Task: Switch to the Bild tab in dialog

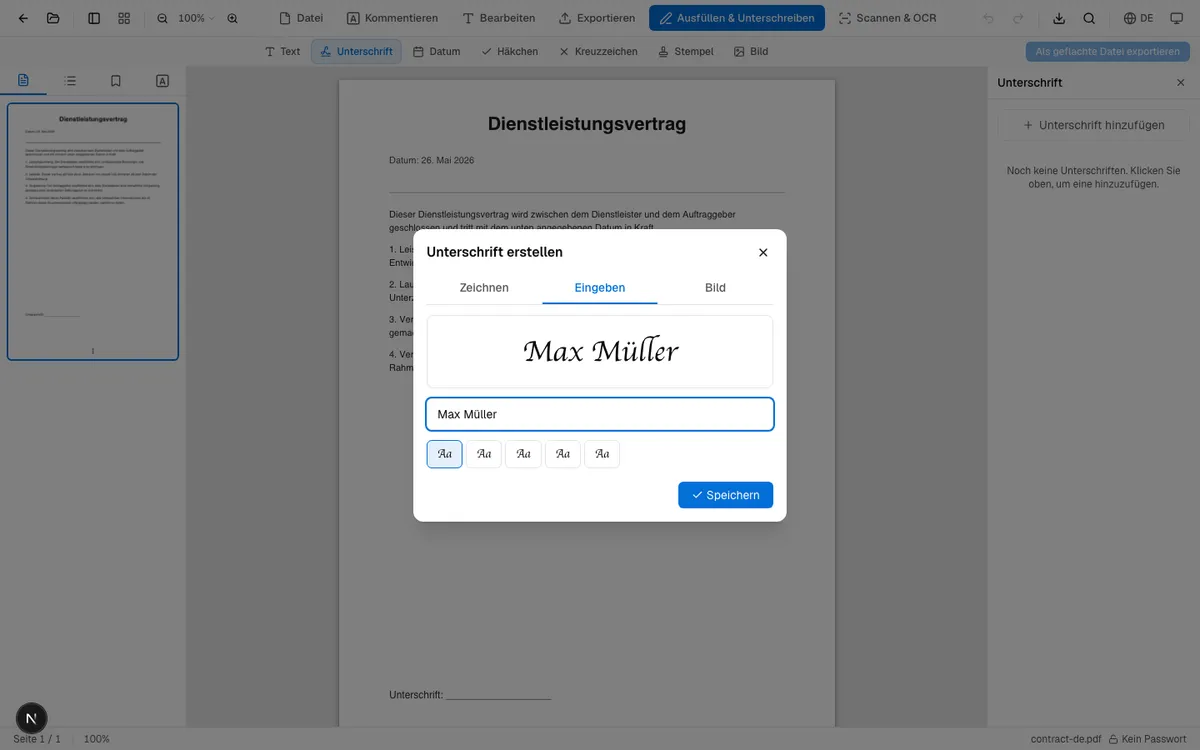Action: 715,288
